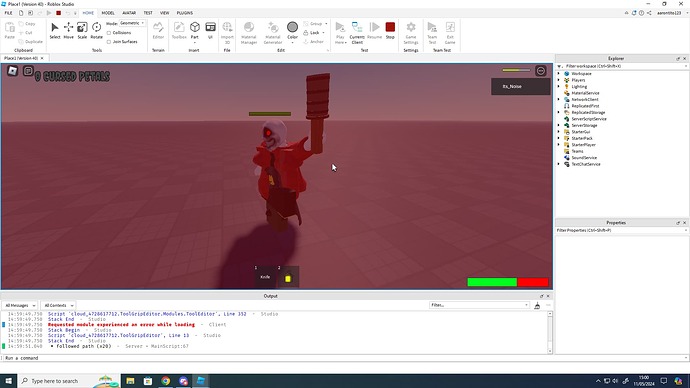
Task: Expand the ReplicatedStorage node in Explorer
Action: pos(559,112)
